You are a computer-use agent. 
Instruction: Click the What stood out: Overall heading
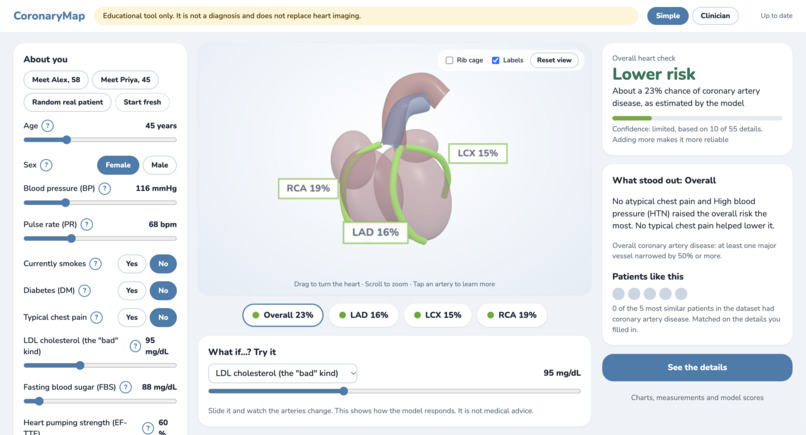[x=664, y=180]
